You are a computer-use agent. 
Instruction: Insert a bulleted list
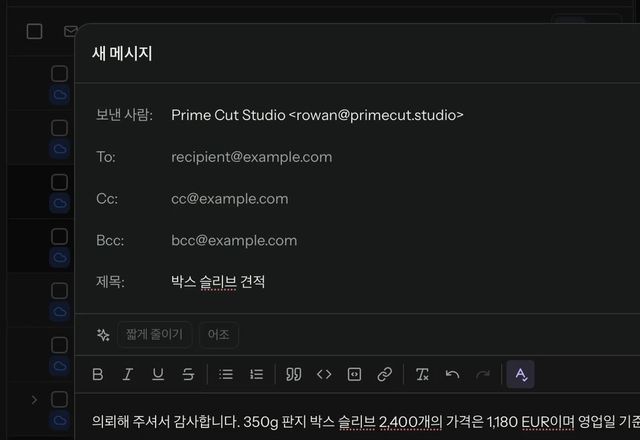(226, 374)
